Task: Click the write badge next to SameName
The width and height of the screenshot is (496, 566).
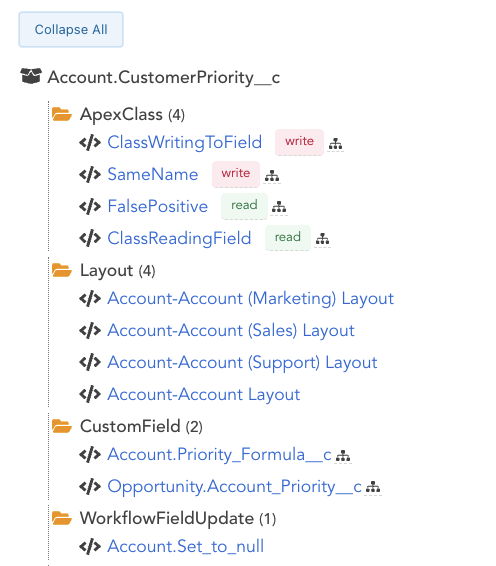Action: (x=236, y=174)
